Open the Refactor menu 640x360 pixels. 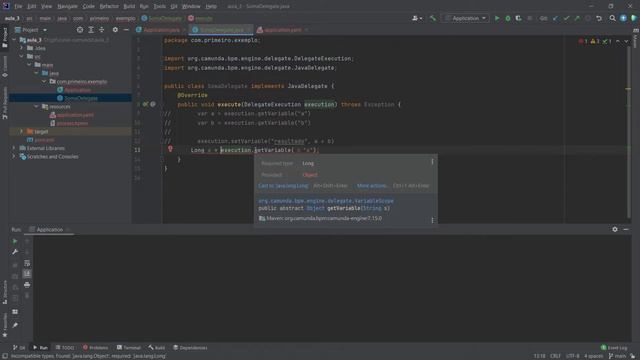click(109, 7)
